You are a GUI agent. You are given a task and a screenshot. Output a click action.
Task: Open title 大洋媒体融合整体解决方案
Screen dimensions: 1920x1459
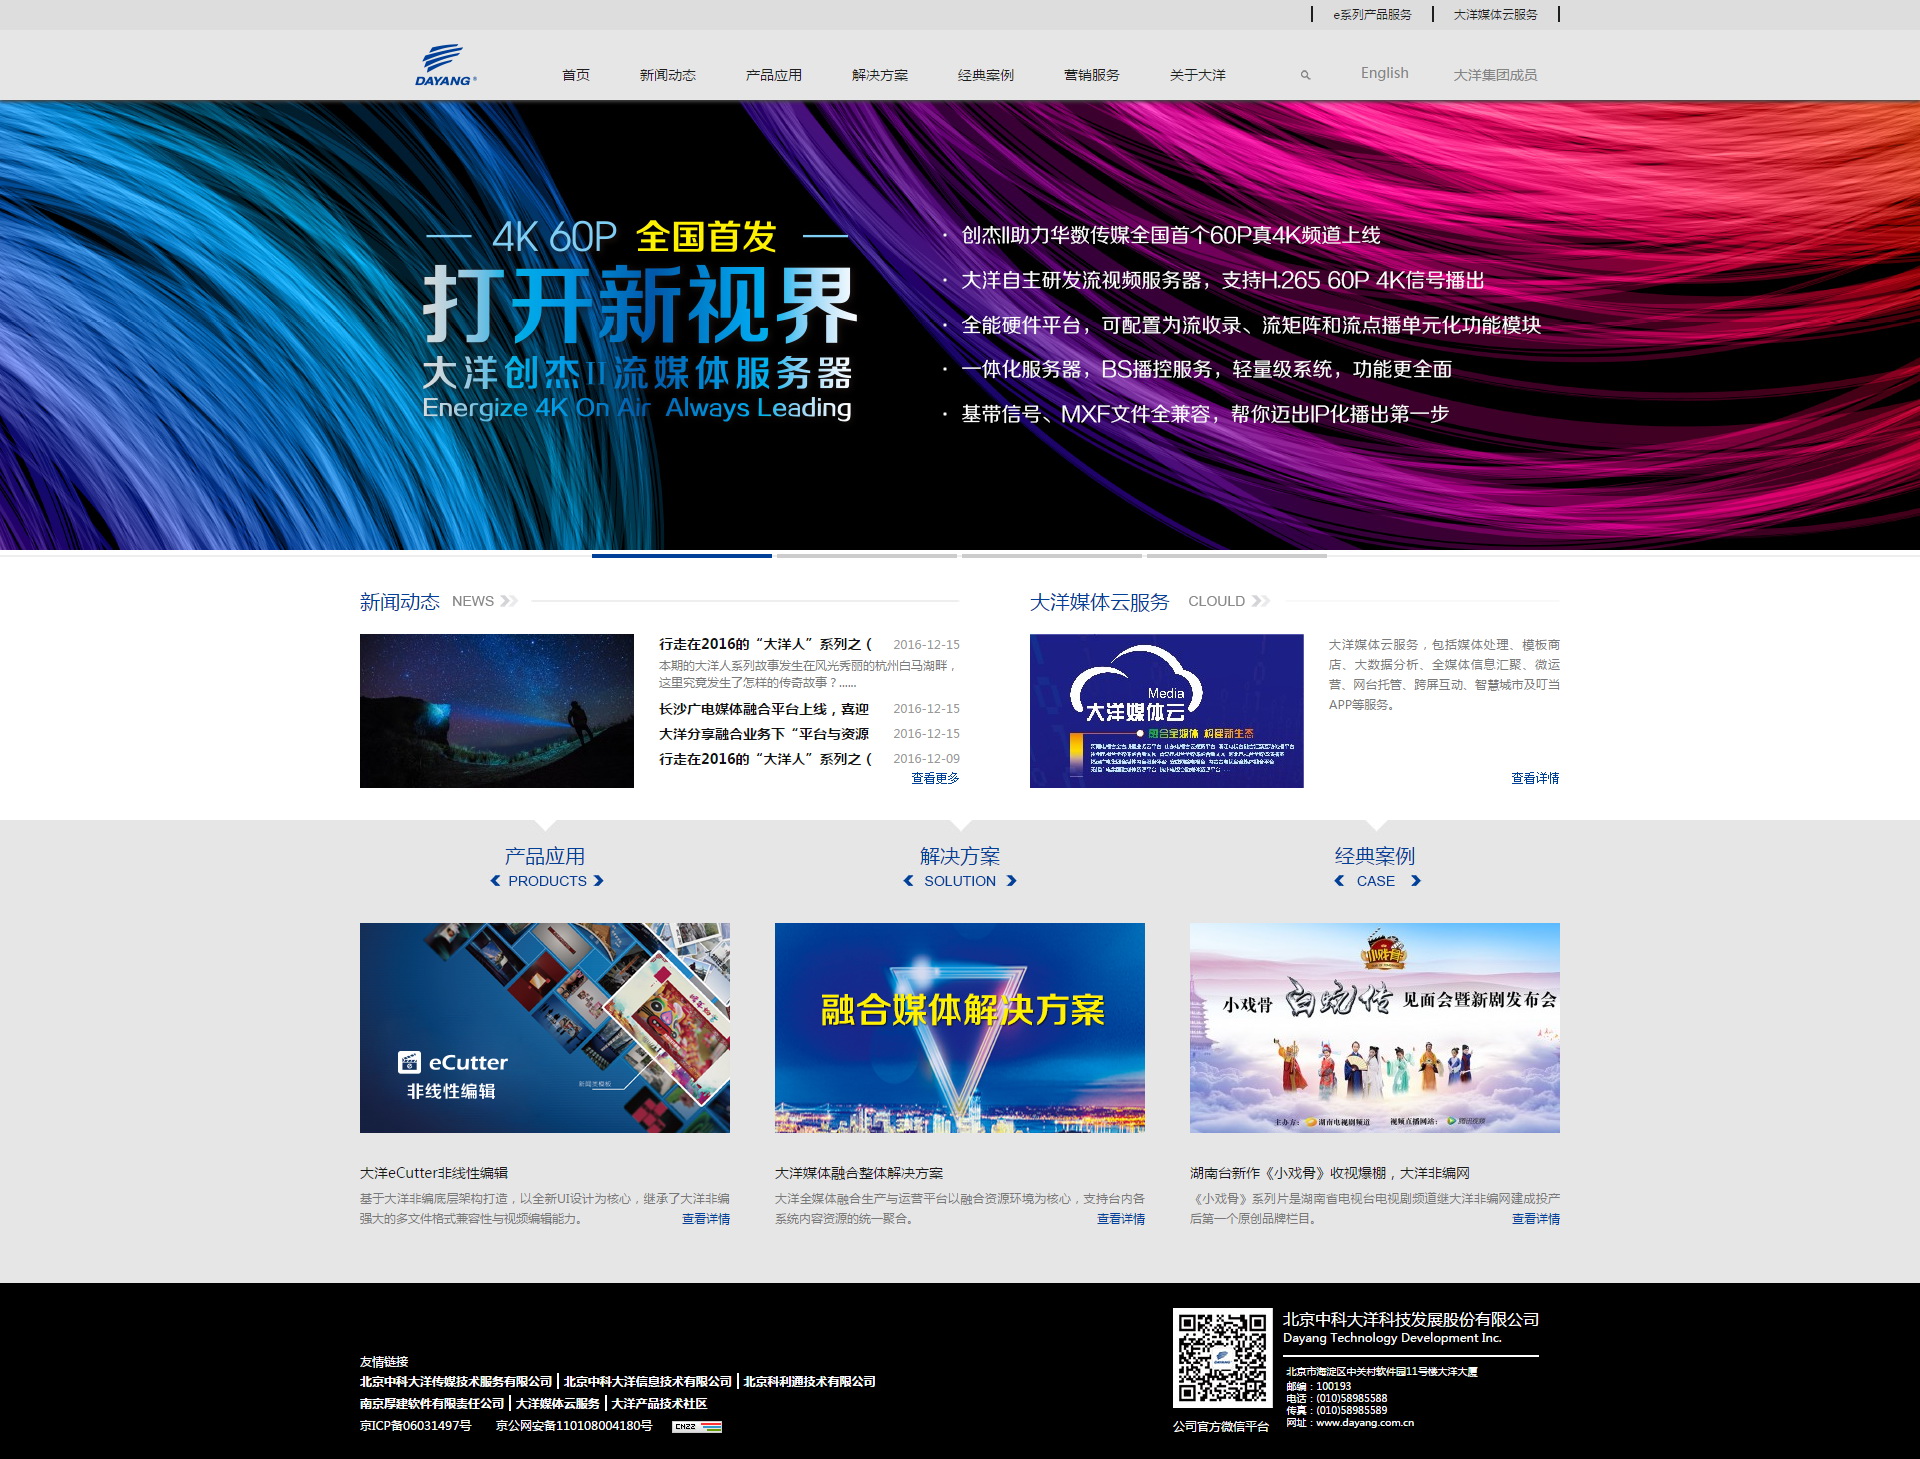859,1173
